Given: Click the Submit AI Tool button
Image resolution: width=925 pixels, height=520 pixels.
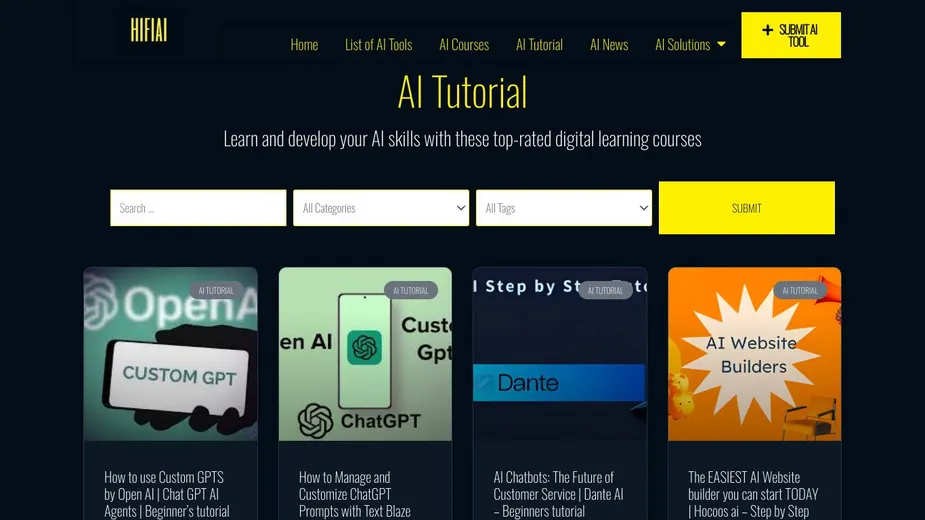Looking at the screenshot, I should pyautogui.click(x=790, y=35).
